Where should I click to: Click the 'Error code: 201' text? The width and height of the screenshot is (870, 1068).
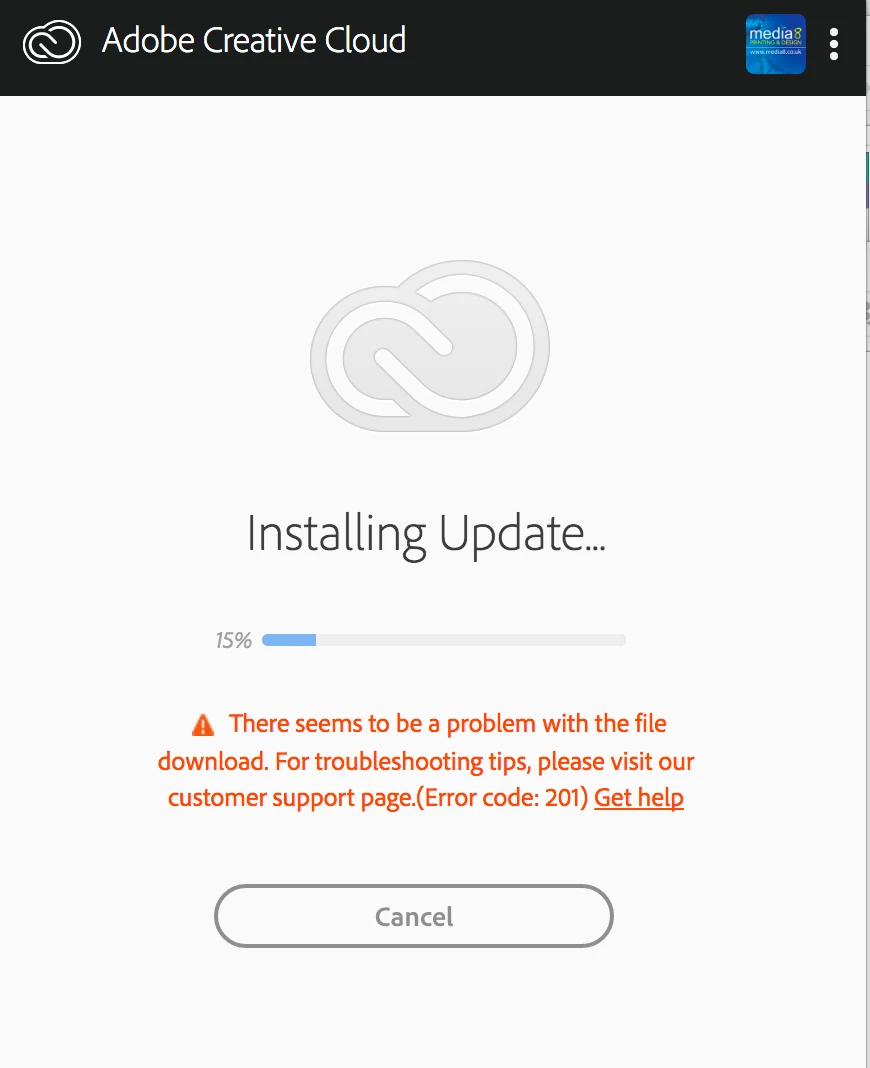[502, 798]
